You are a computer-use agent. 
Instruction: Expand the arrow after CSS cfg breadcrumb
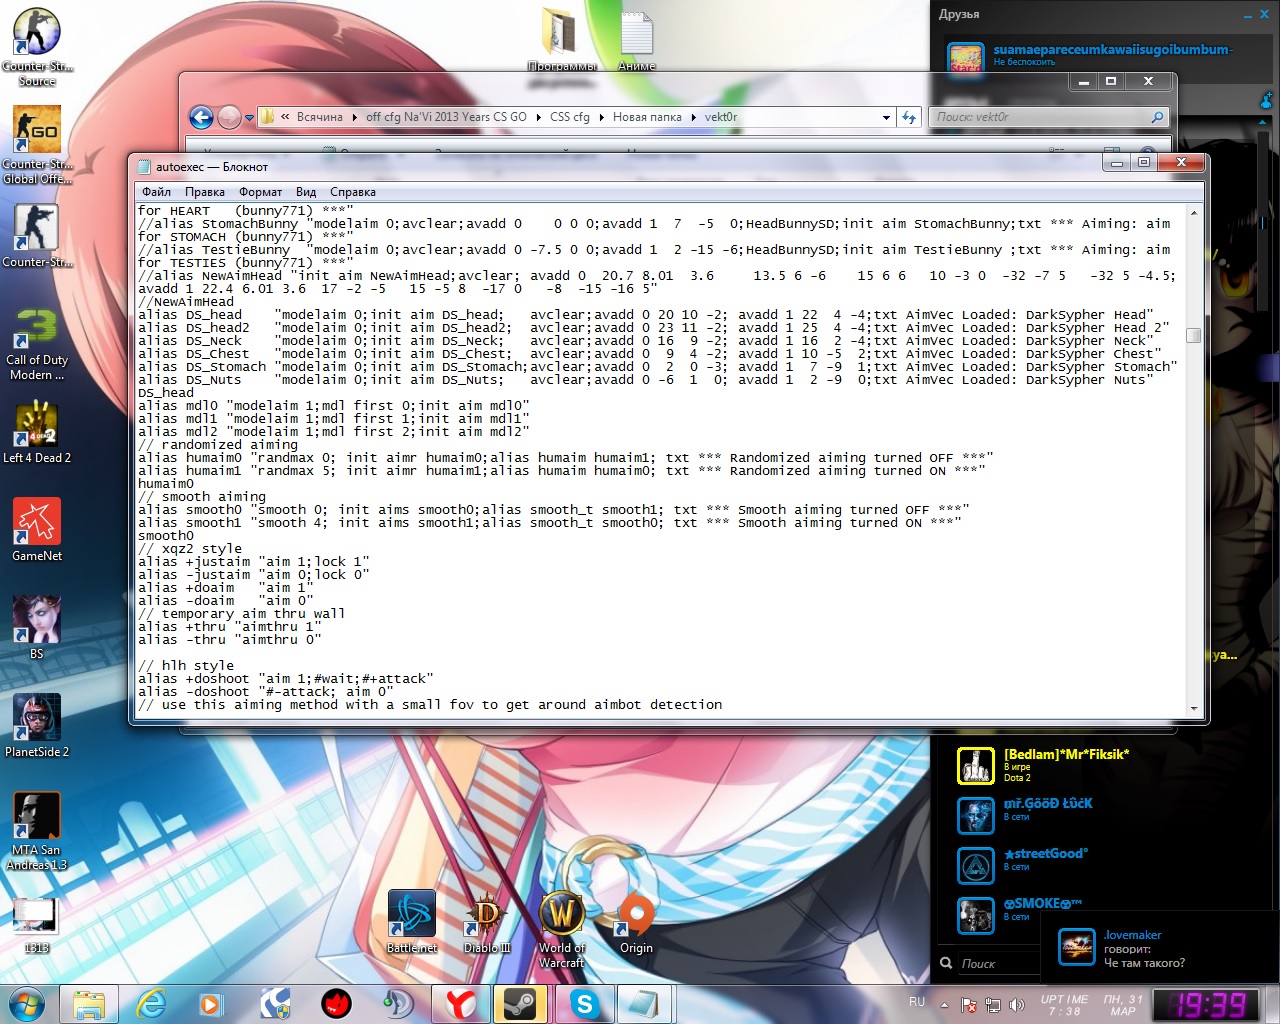[x=601, y=117]
